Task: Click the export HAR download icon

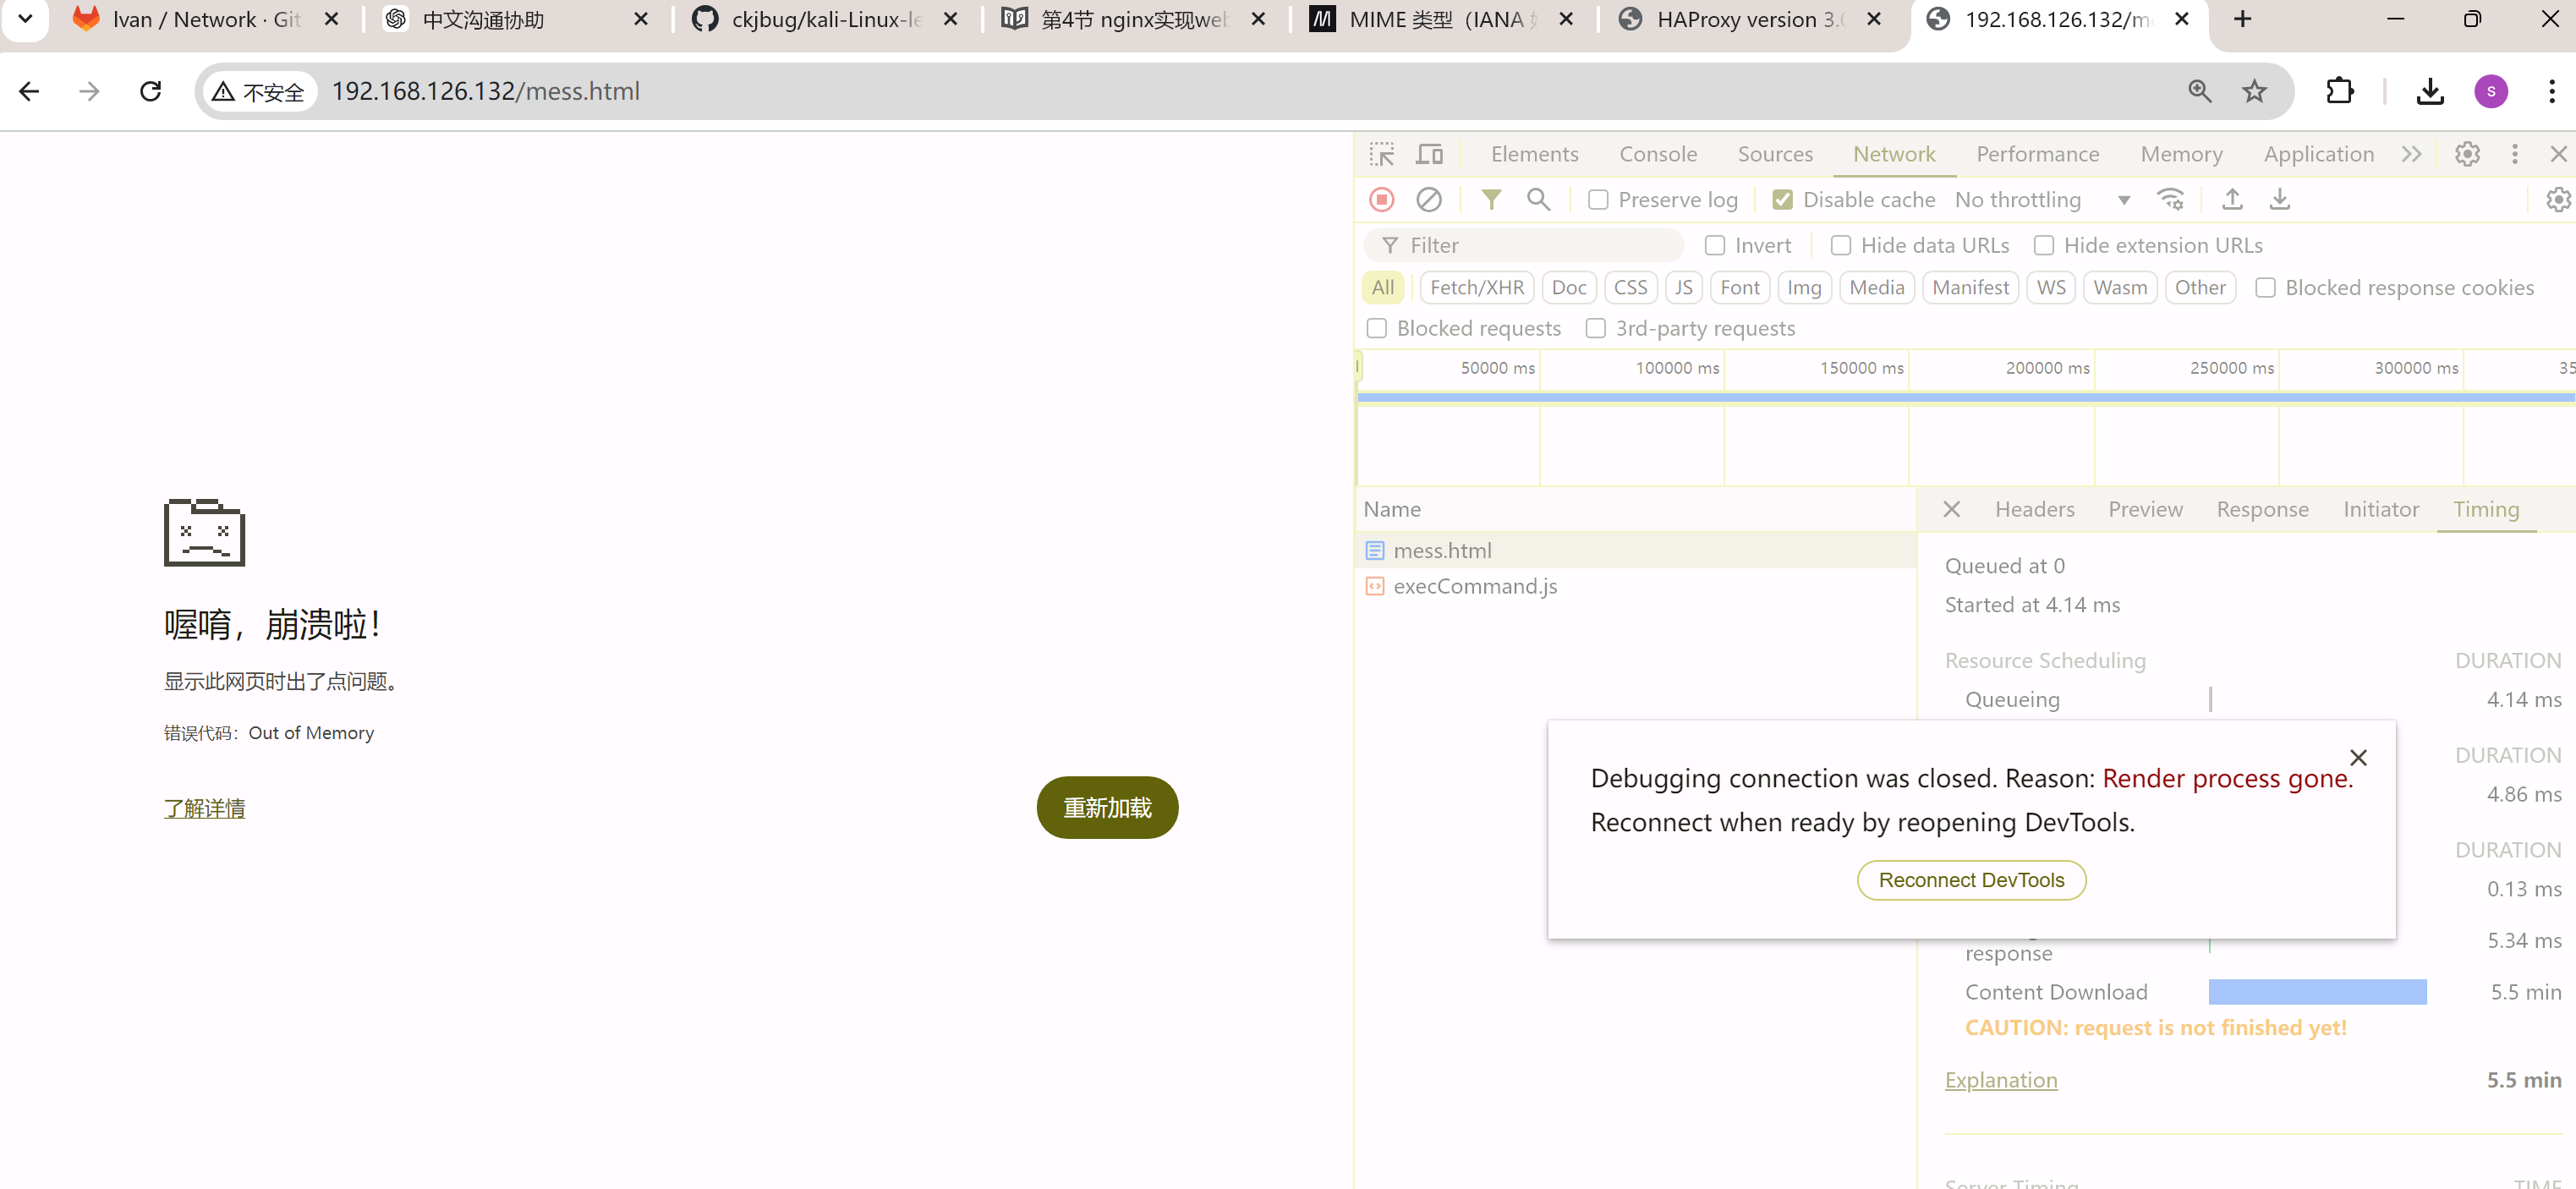Action: (x=2280, y=200)
